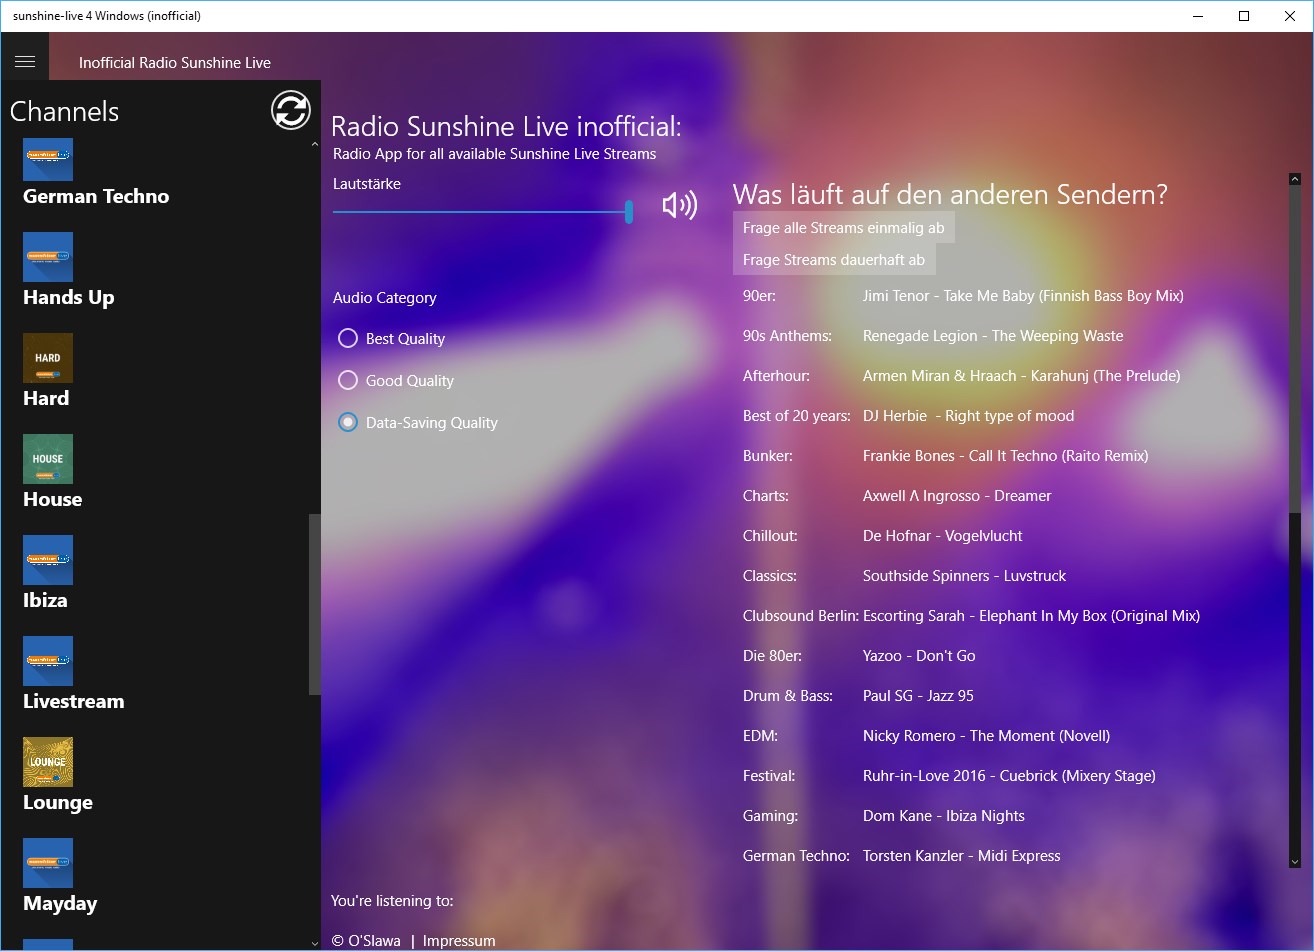Click the 'EDM:' station label
Viewport: 1314px width, 951px height.
(760, 736)
